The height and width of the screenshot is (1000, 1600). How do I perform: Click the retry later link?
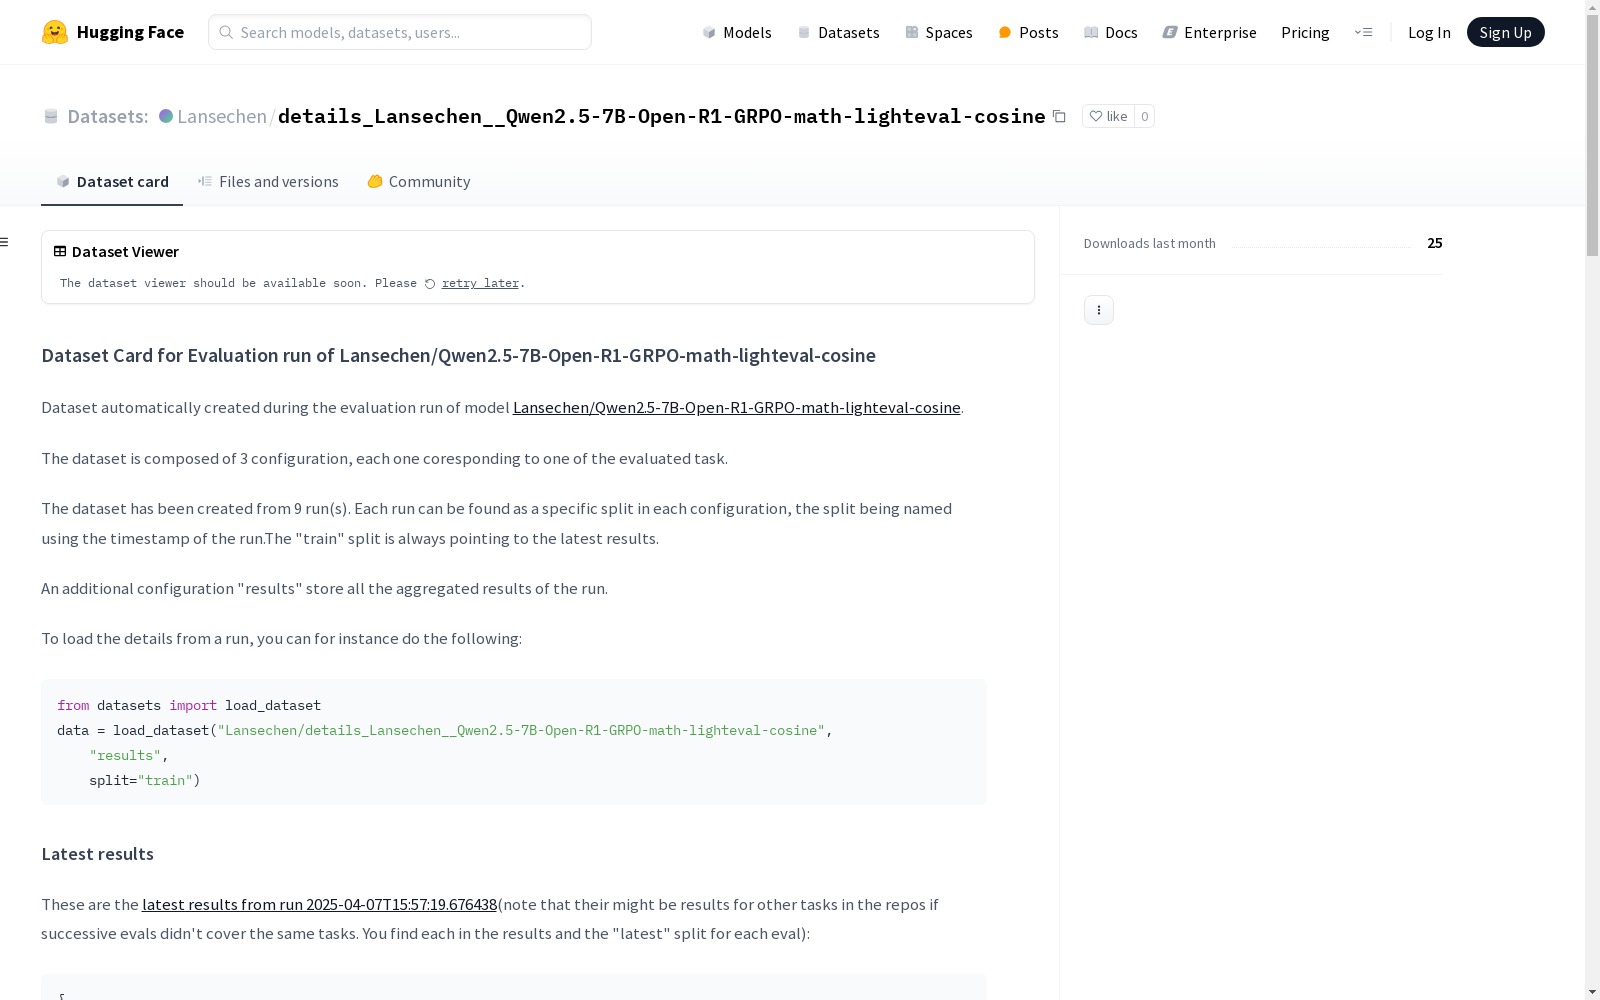click(x=480, y=284)
